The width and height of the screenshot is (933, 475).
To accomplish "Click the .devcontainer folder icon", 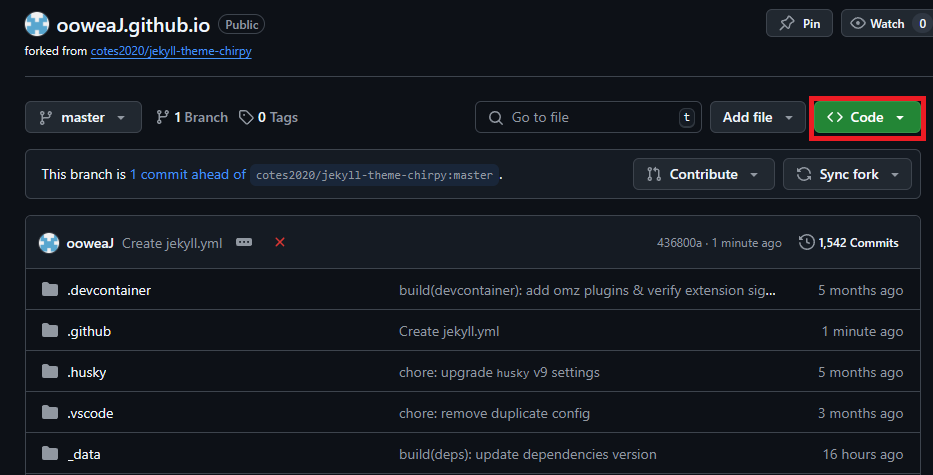I will 50,290.
